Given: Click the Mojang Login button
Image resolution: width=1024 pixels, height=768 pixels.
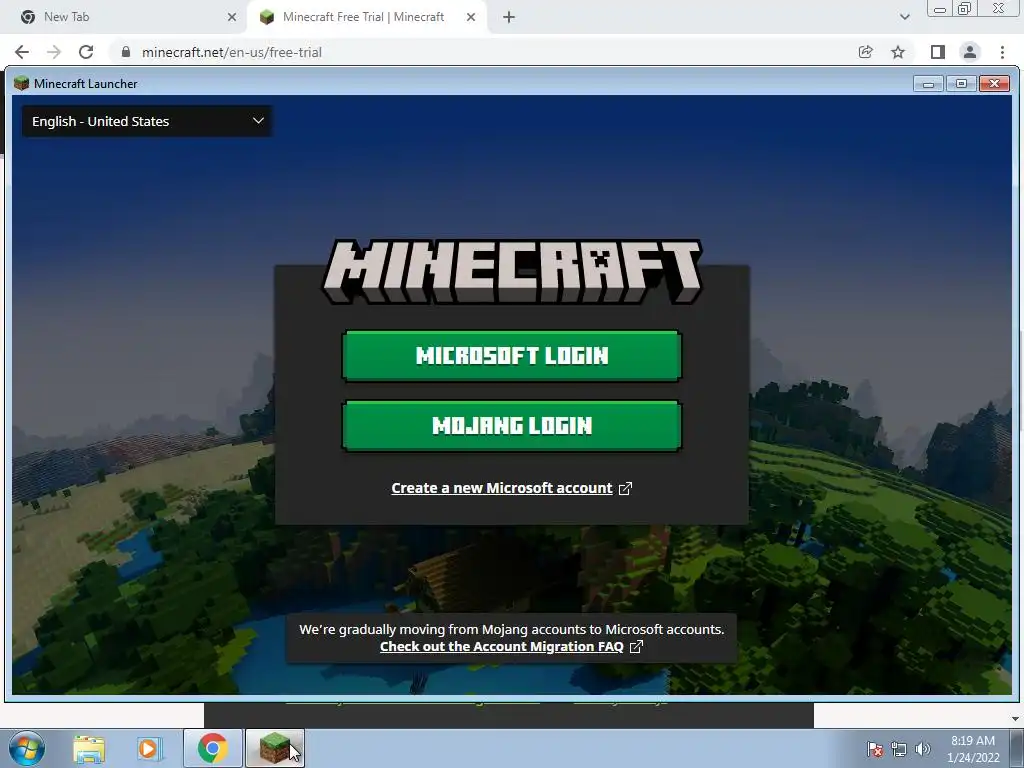Looking at the screenshot, I should [511, 426].
